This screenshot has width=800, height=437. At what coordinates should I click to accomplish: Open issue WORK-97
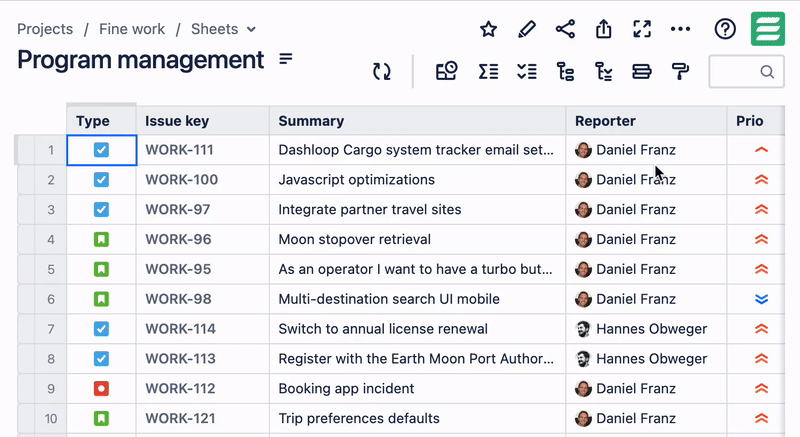178,210
